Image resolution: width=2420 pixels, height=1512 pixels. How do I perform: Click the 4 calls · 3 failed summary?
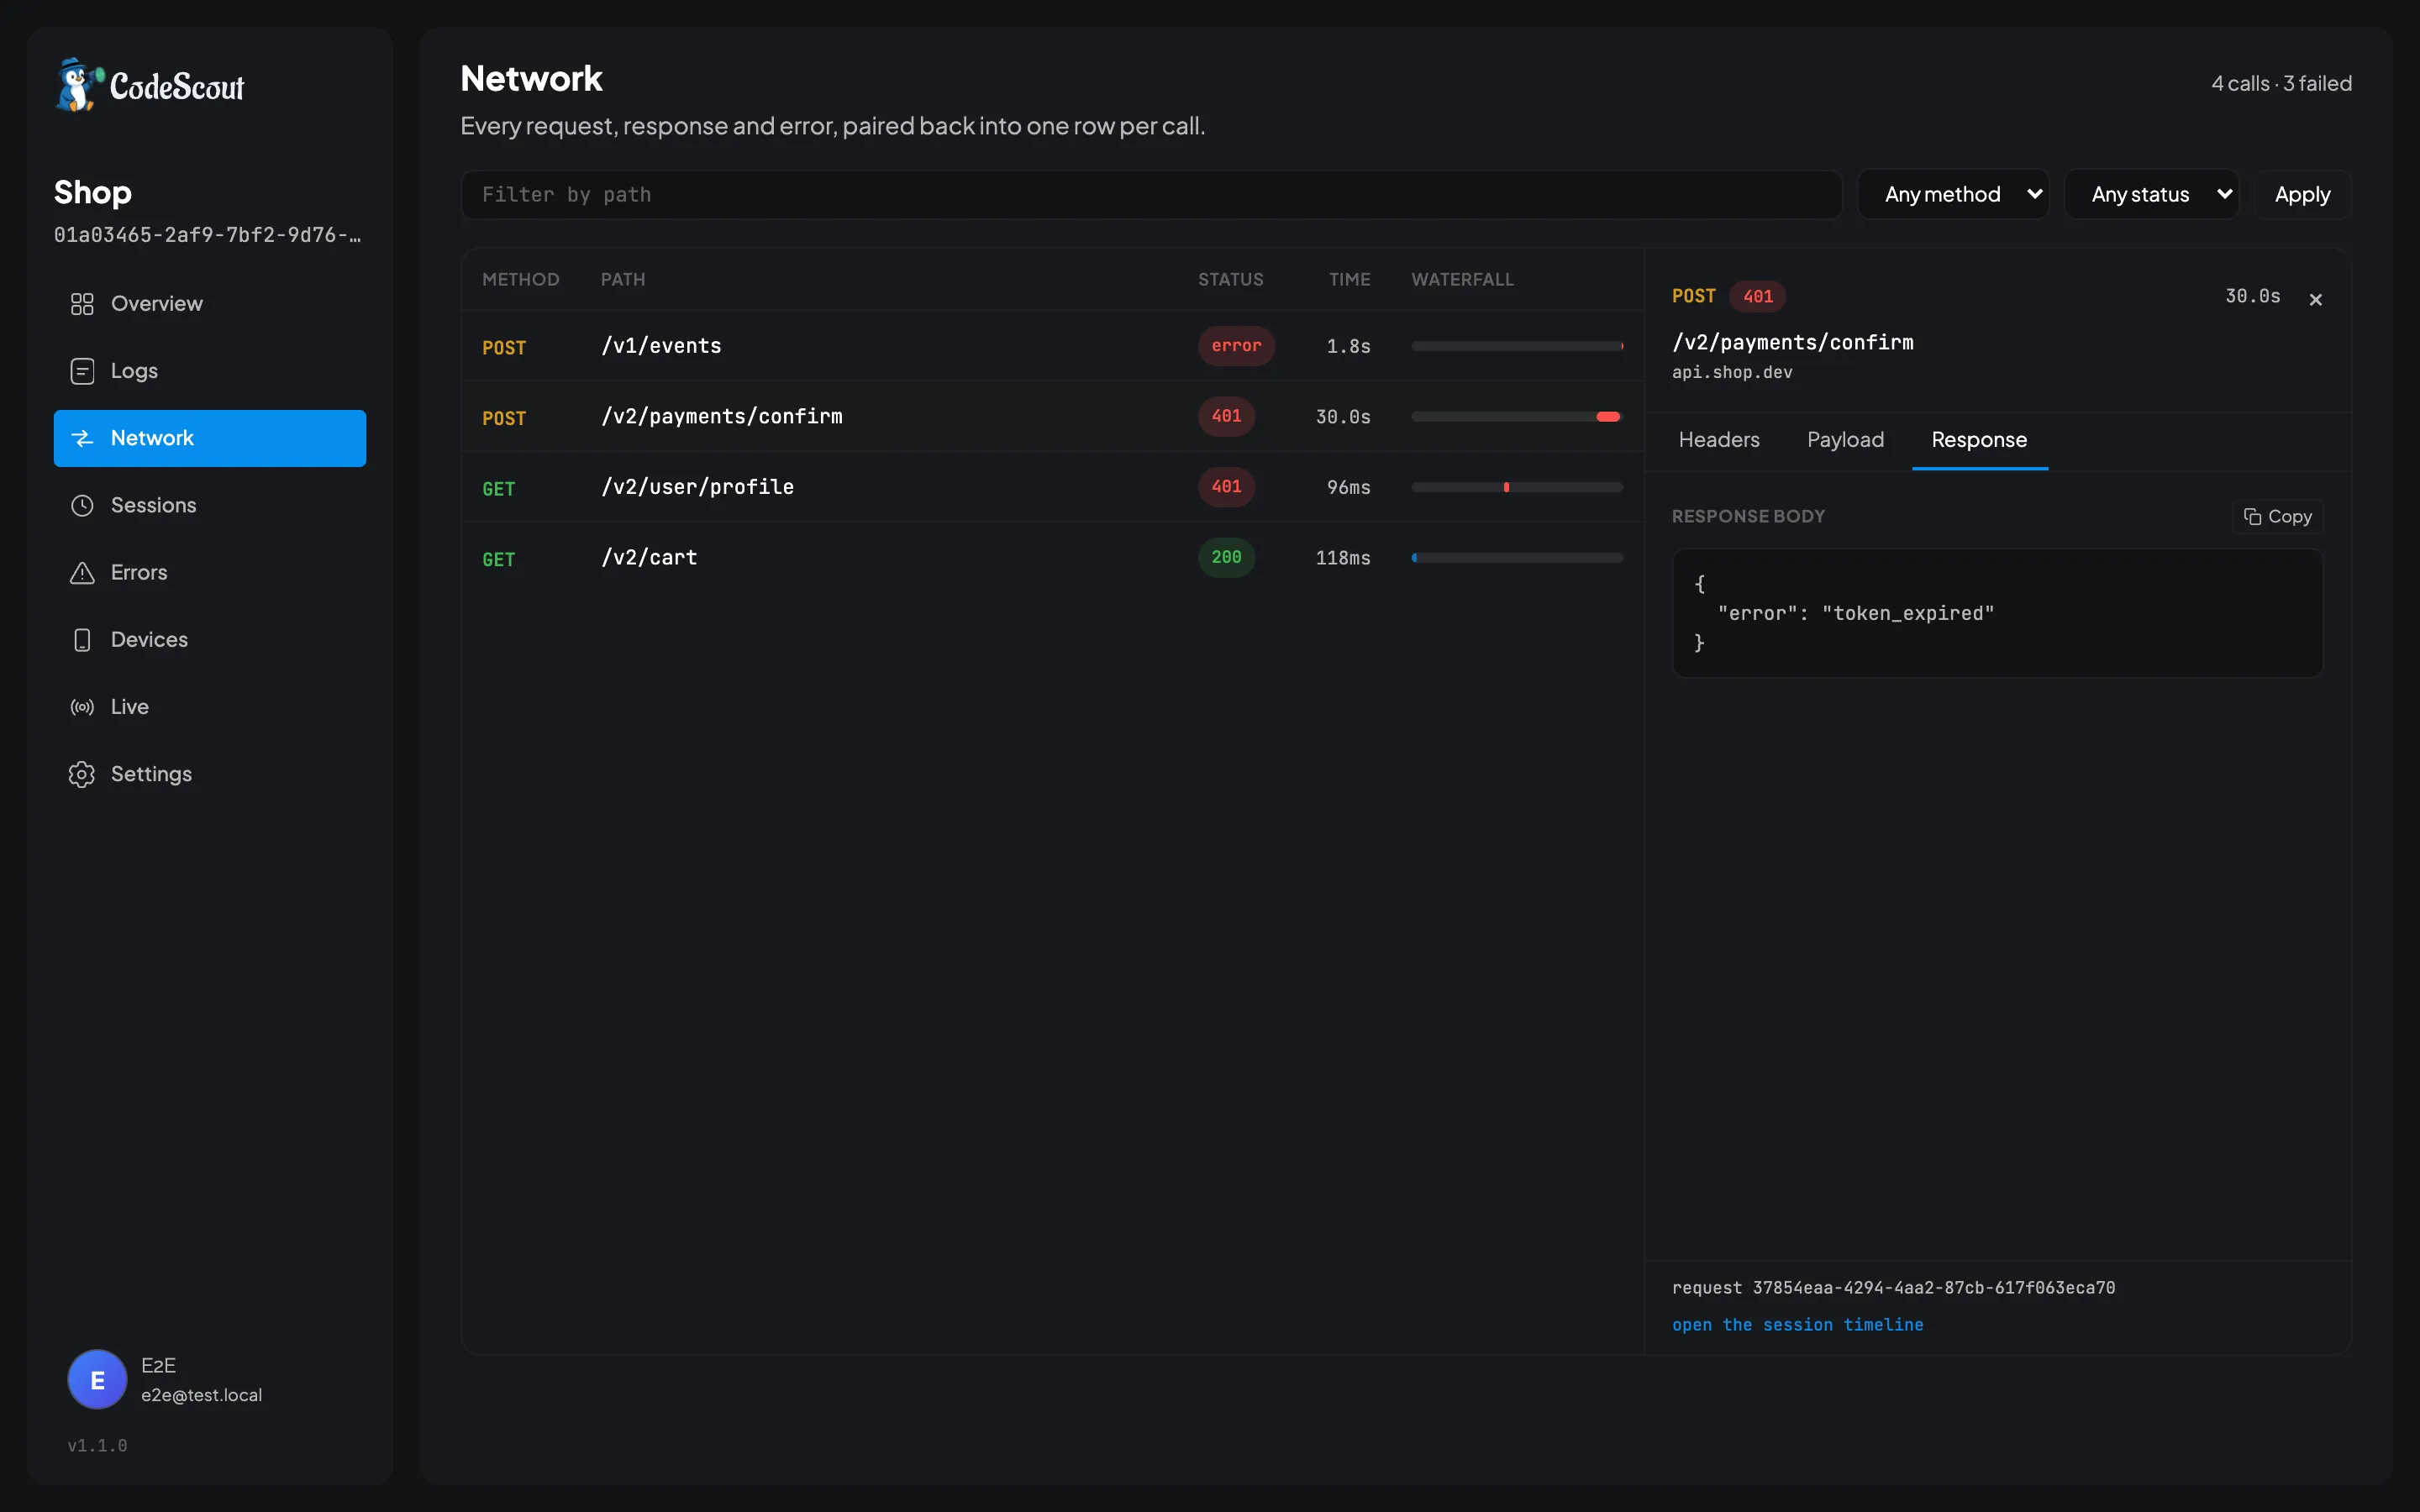pyautogui.click(x=2281, y=83)
